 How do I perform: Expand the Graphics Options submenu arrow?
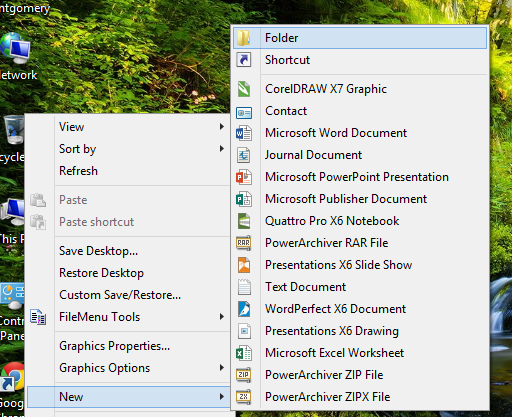point(222,368)
